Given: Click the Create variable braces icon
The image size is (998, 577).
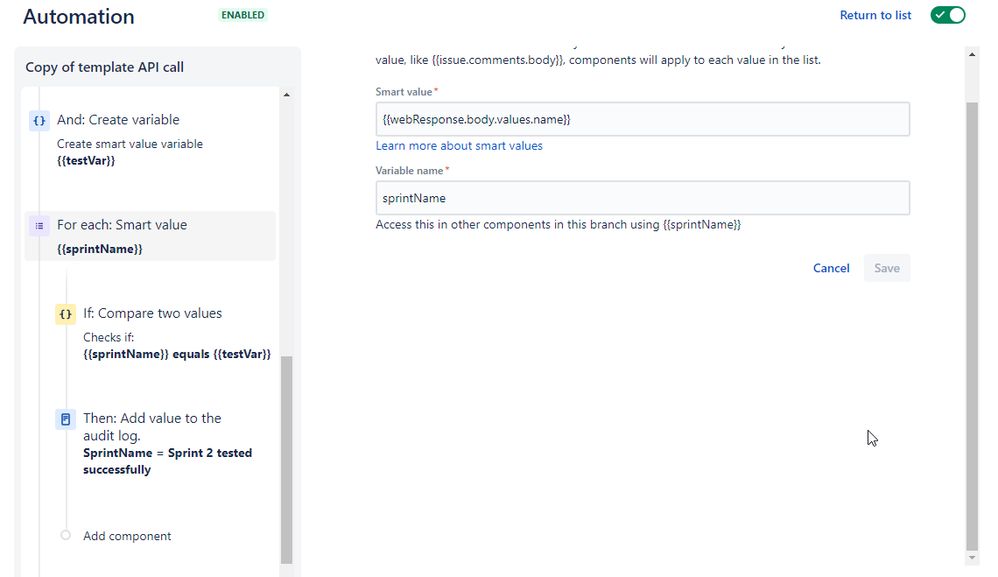Looking at the screenshot, I should click(x=39, y=120).
